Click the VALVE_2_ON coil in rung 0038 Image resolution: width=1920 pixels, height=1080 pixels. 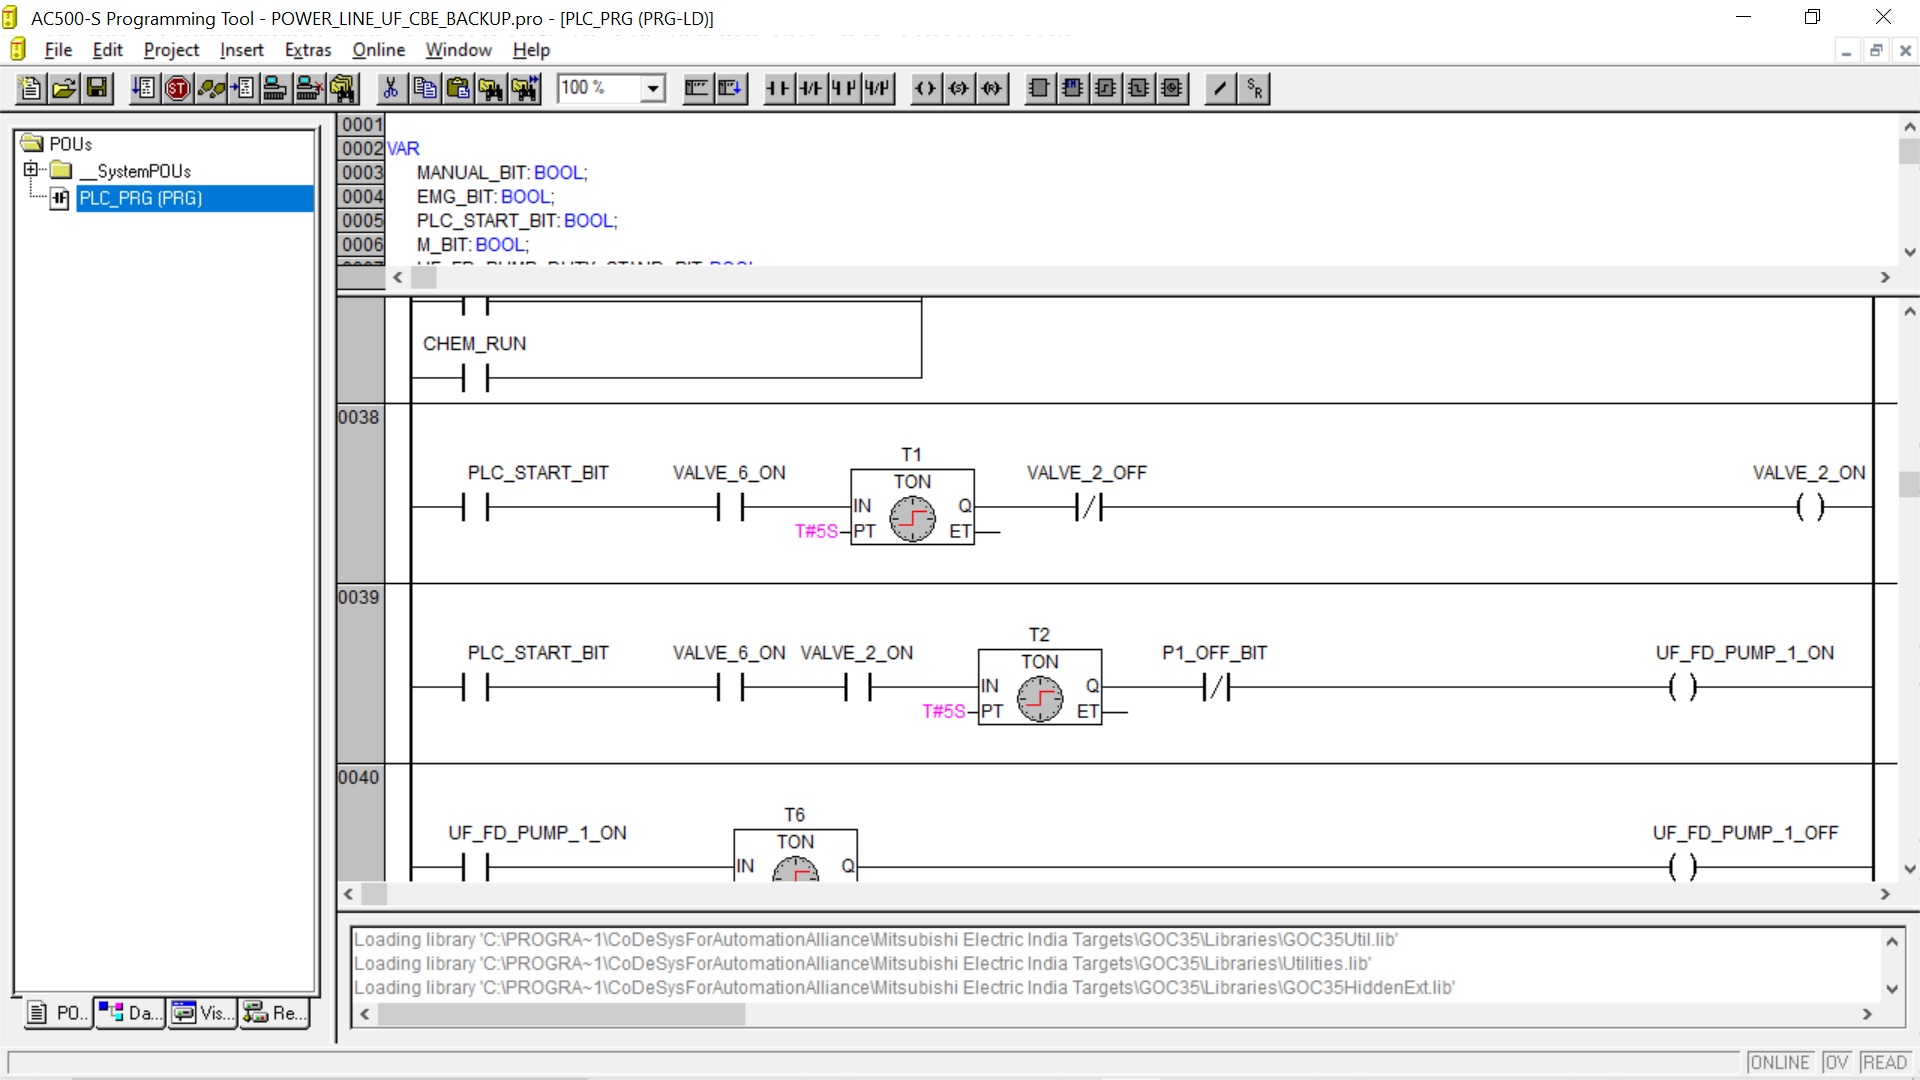tap(1809, 507)
